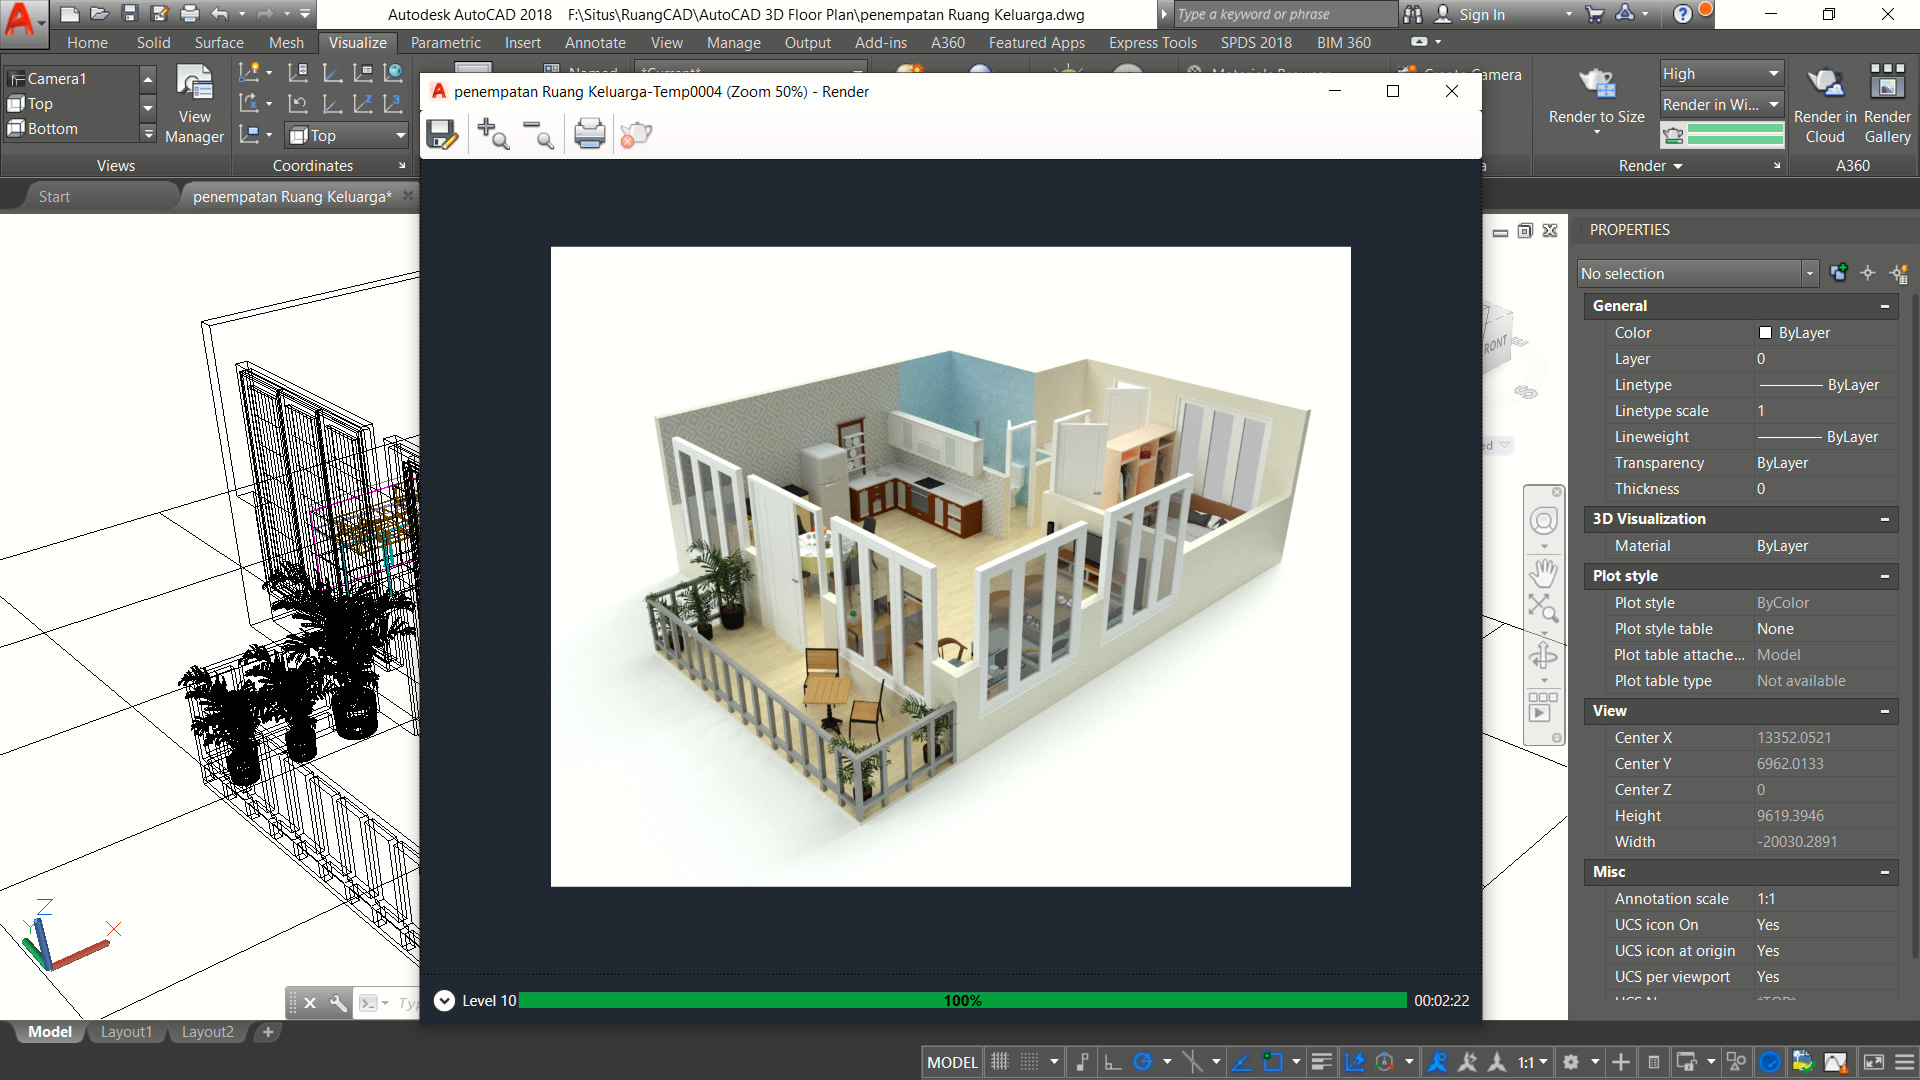Enable ortho mode in the status bar
This screenshot has height=1080, width=1920.
(x=1113, y=1062)
